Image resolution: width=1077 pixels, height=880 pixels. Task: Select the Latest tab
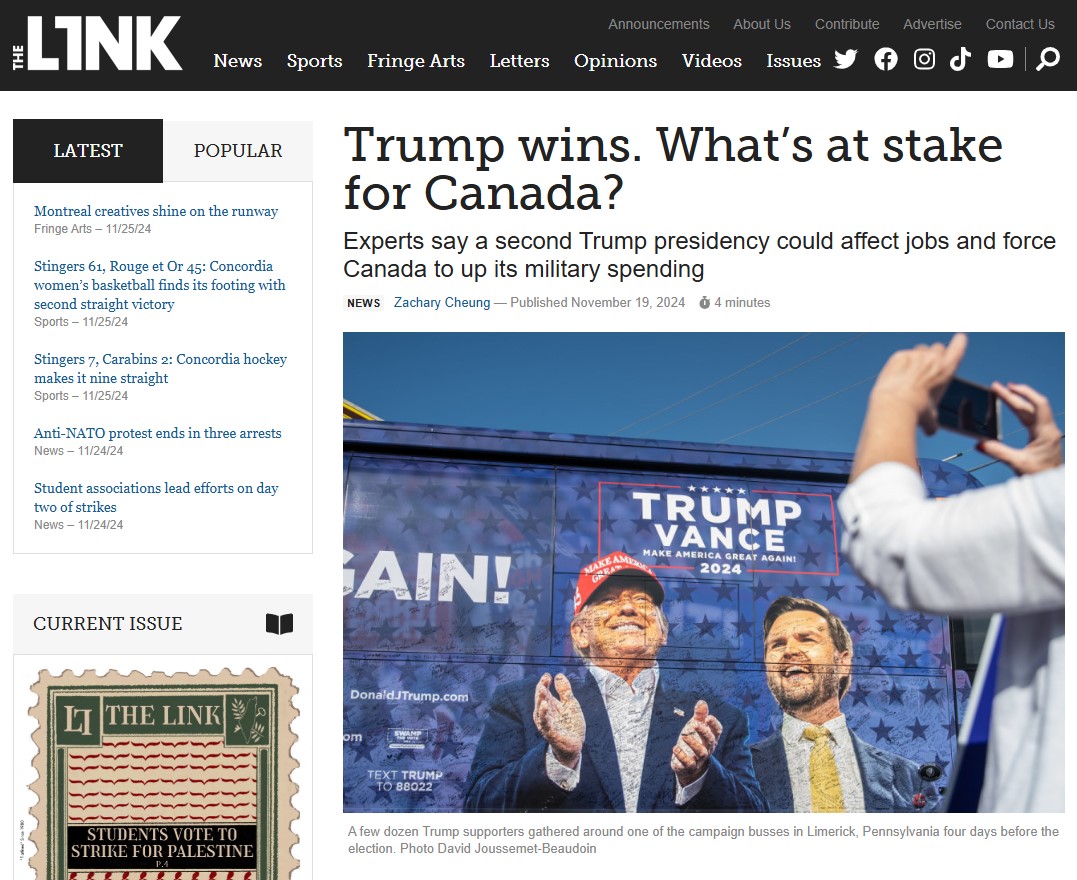point(88,150)
